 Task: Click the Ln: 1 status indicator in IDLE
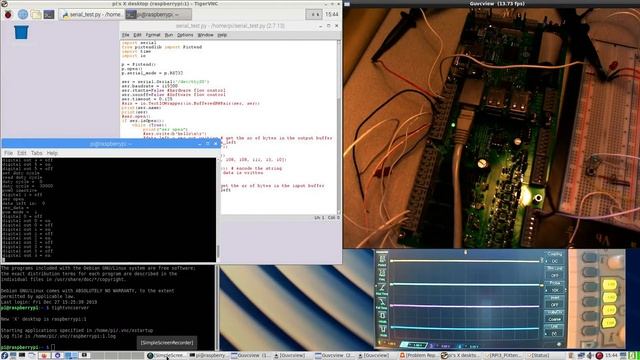tap(320, 218)
